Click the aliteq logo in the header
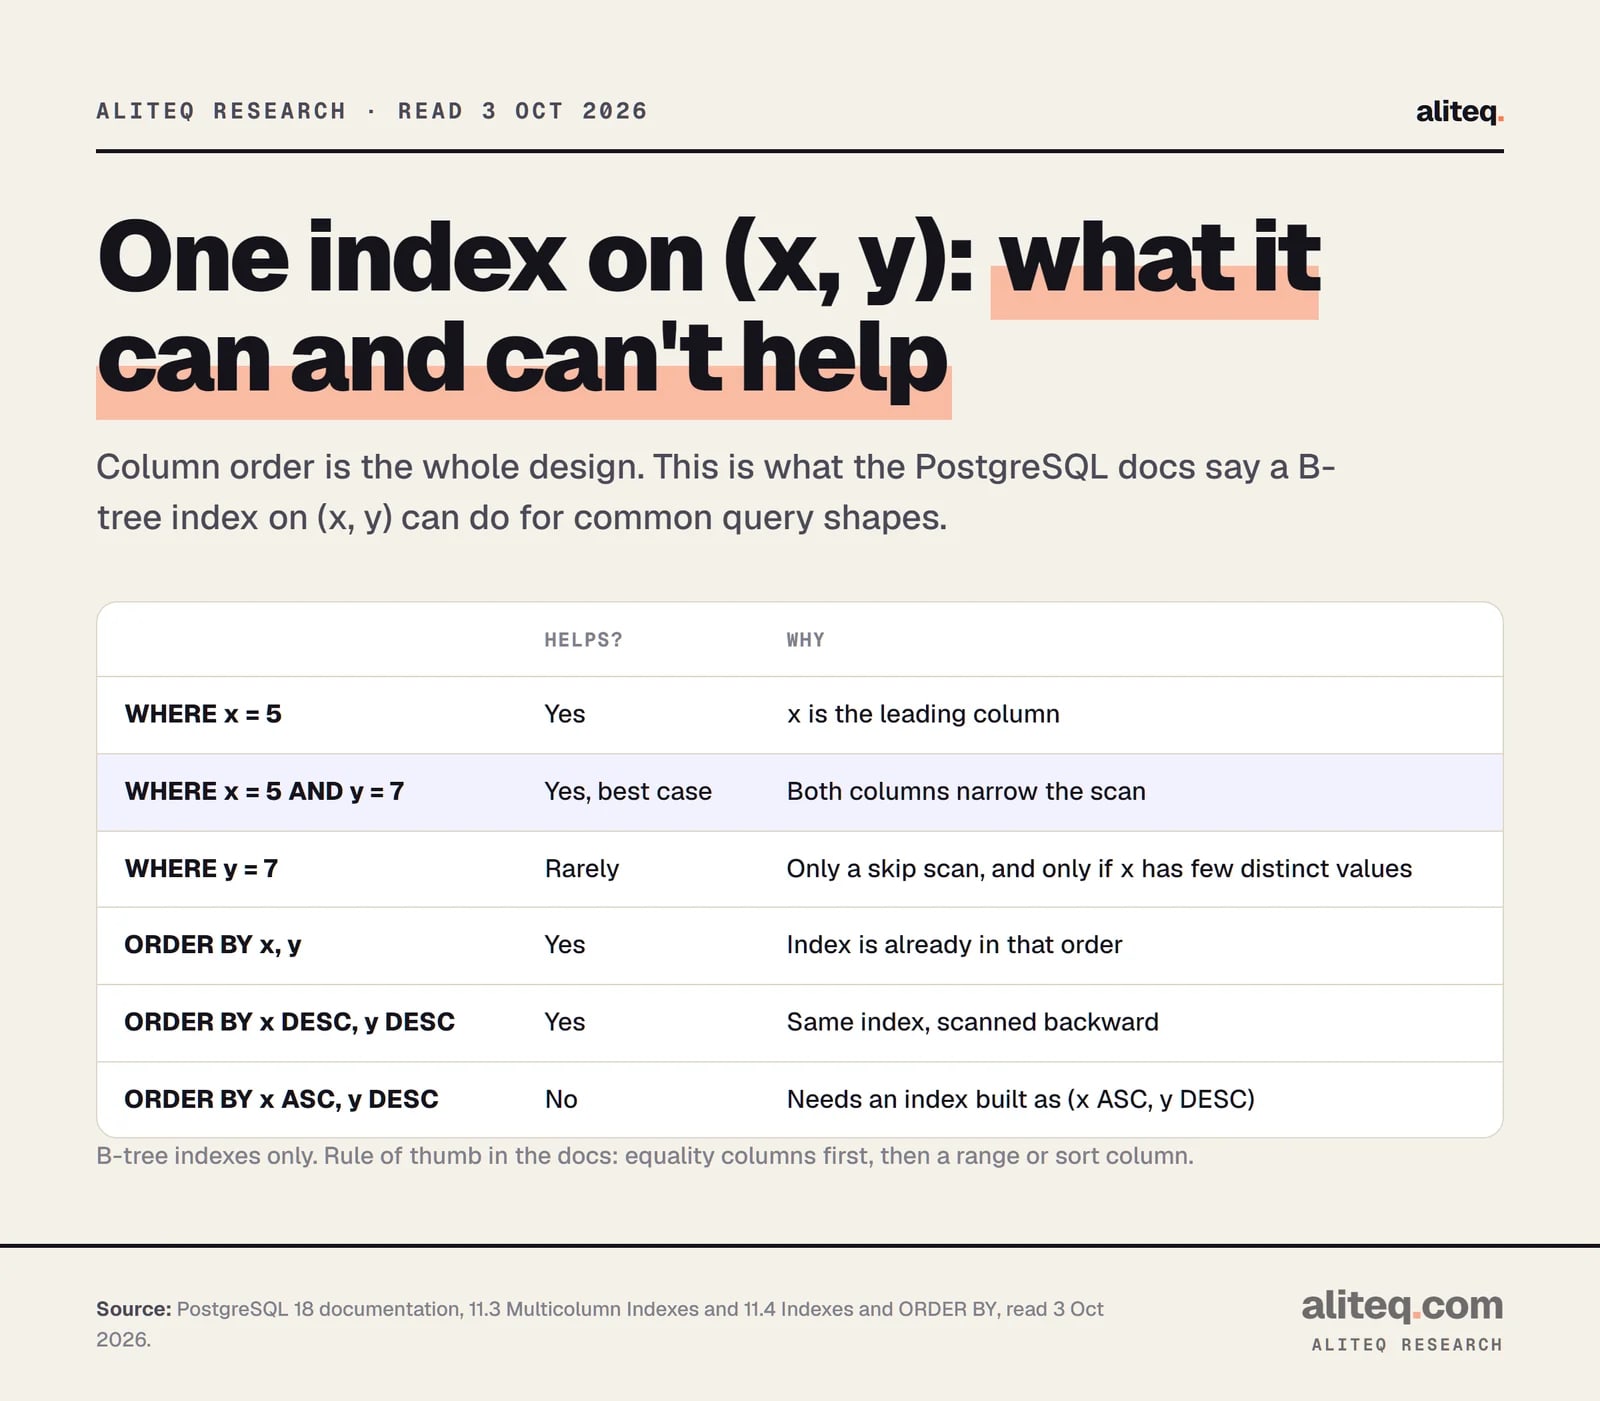 pos(1459,111)
